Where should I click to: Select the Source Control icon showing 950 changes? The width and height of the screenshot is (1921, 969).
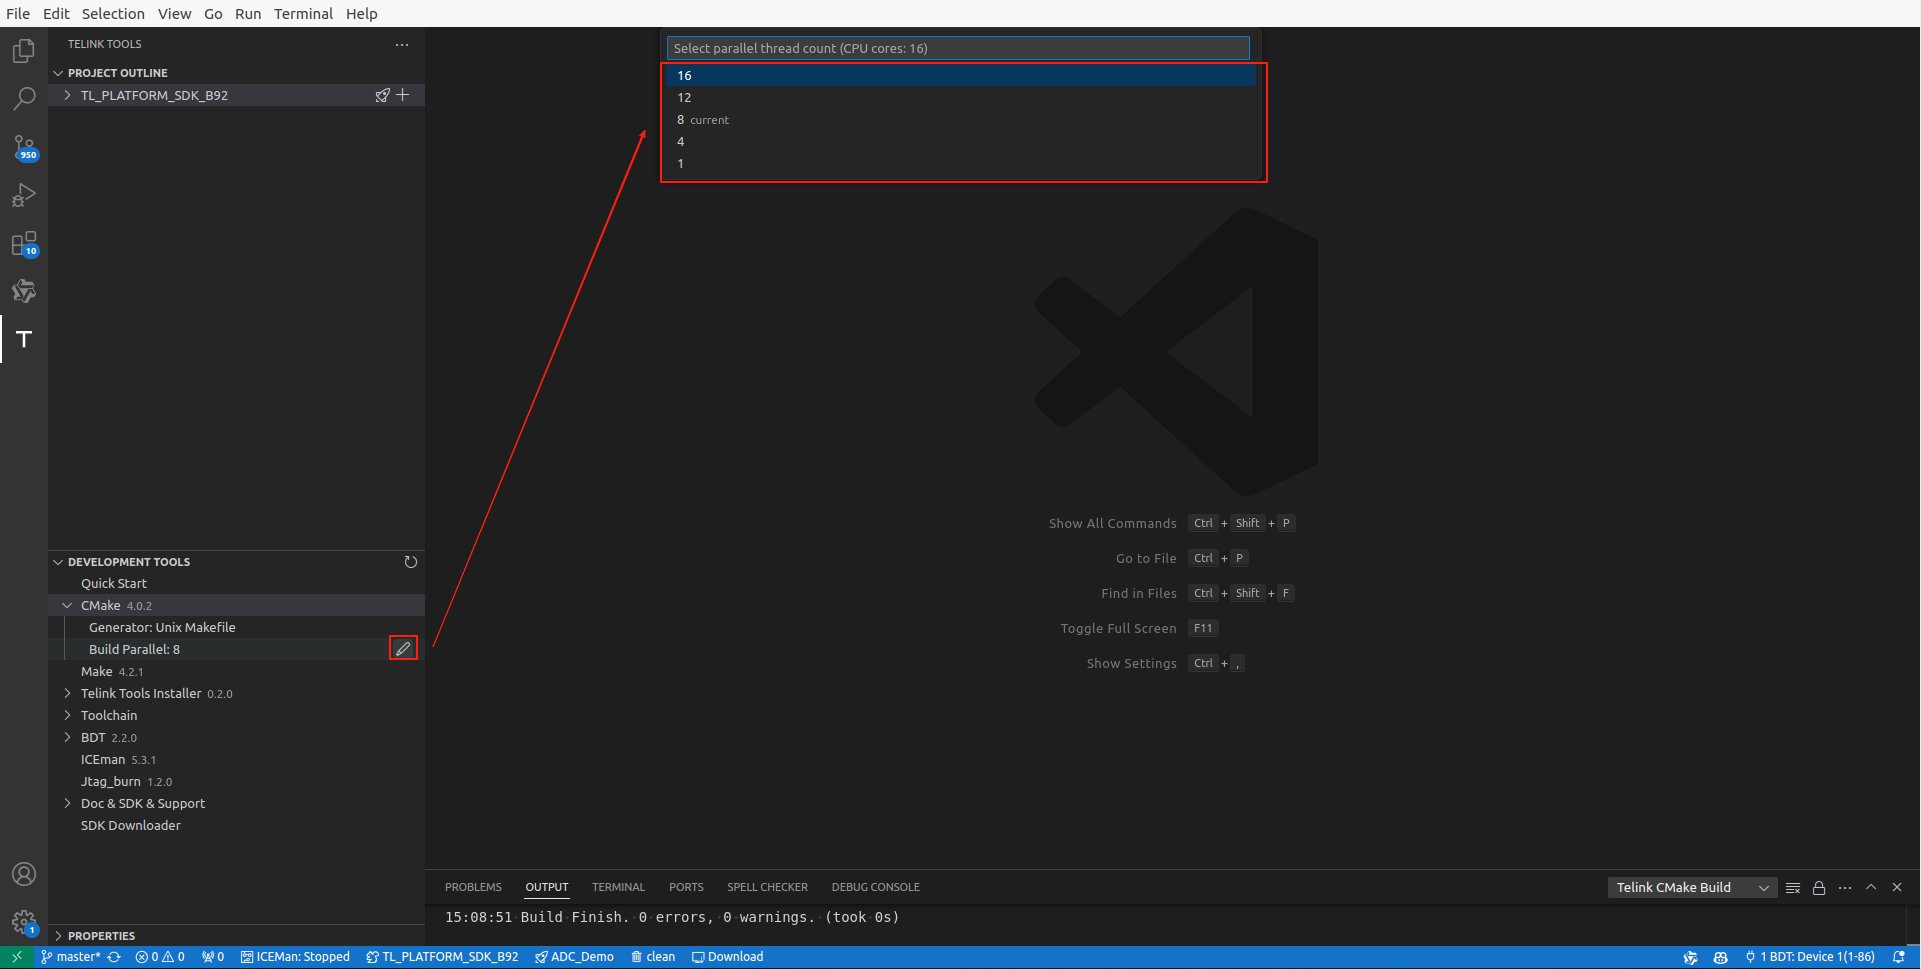tap(24, 148)
